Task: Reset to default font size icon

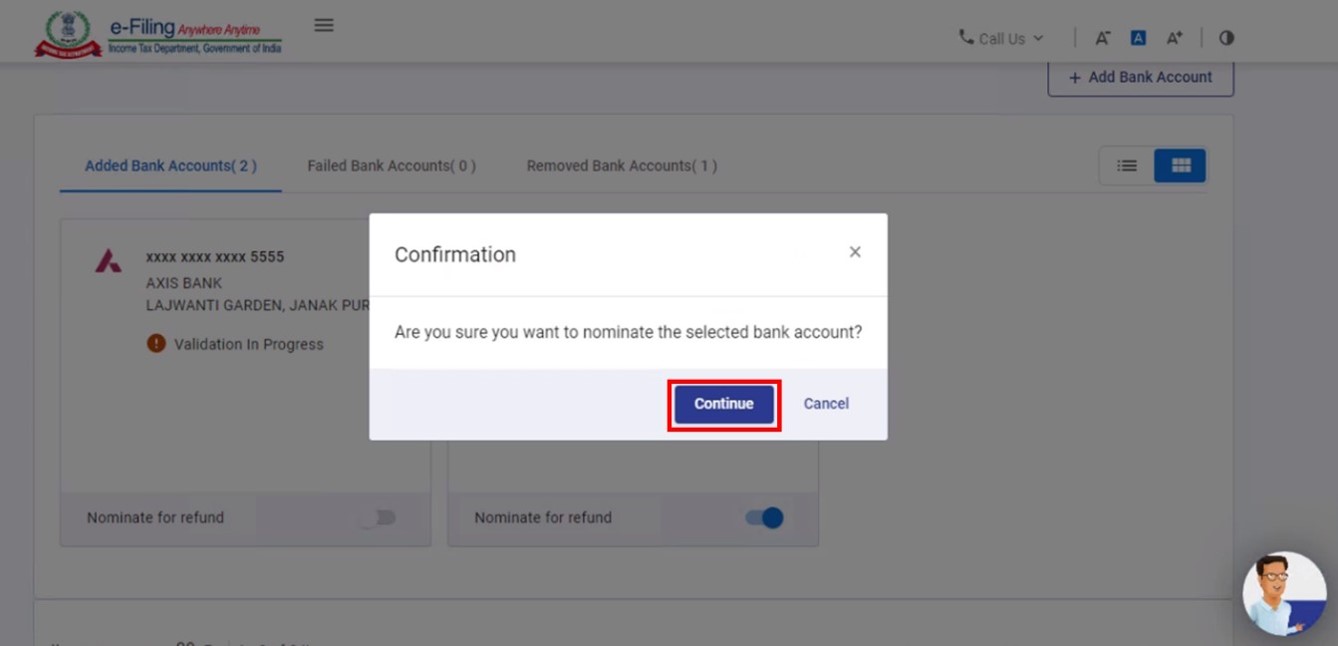Action: coord(1138,38)
